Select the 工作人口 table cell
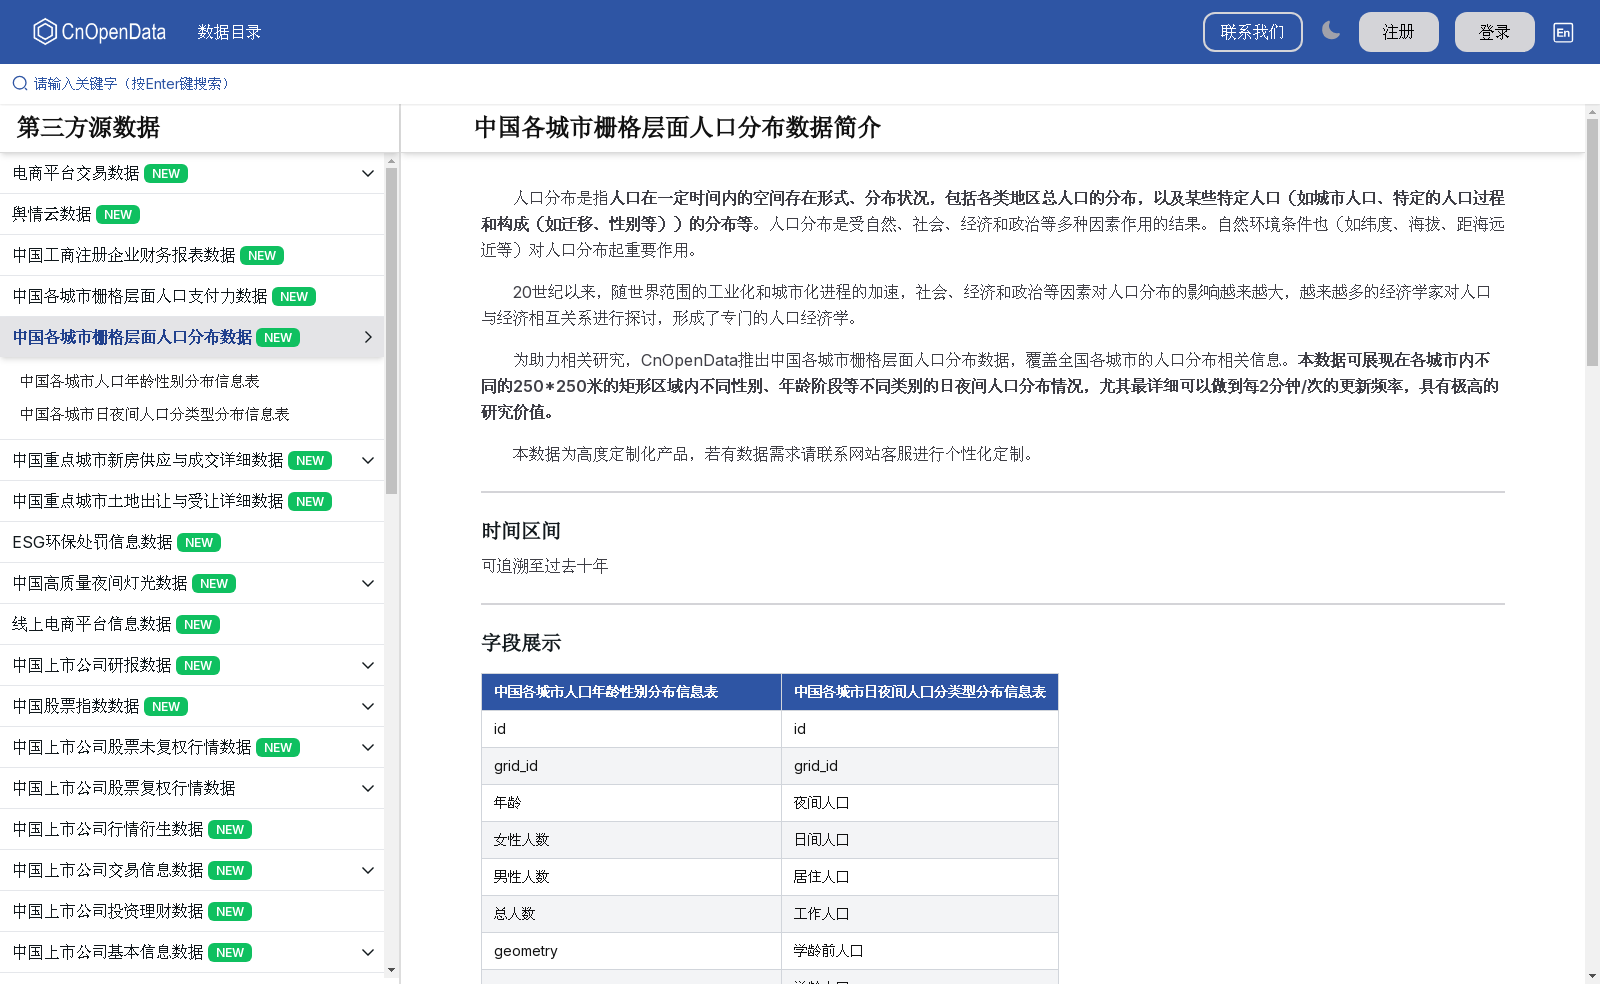Image resolution: width=1600 pixels, height=1000 pixels. click(920, 913)
